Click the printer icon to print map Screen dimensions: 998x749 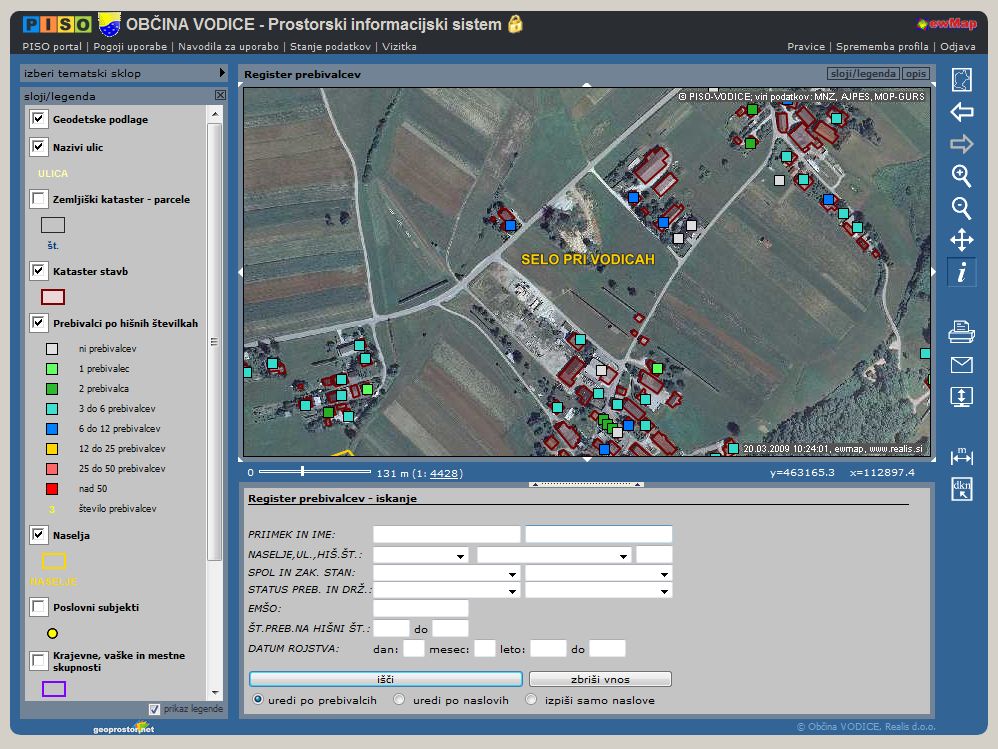point(961,332)
